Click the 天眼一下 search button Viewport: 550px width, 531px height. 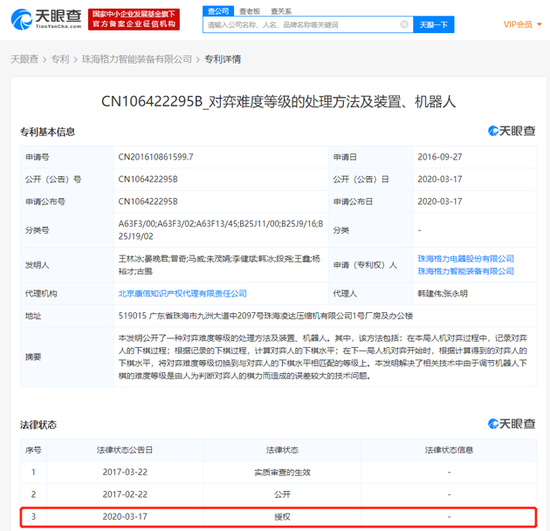coord(434,25)
